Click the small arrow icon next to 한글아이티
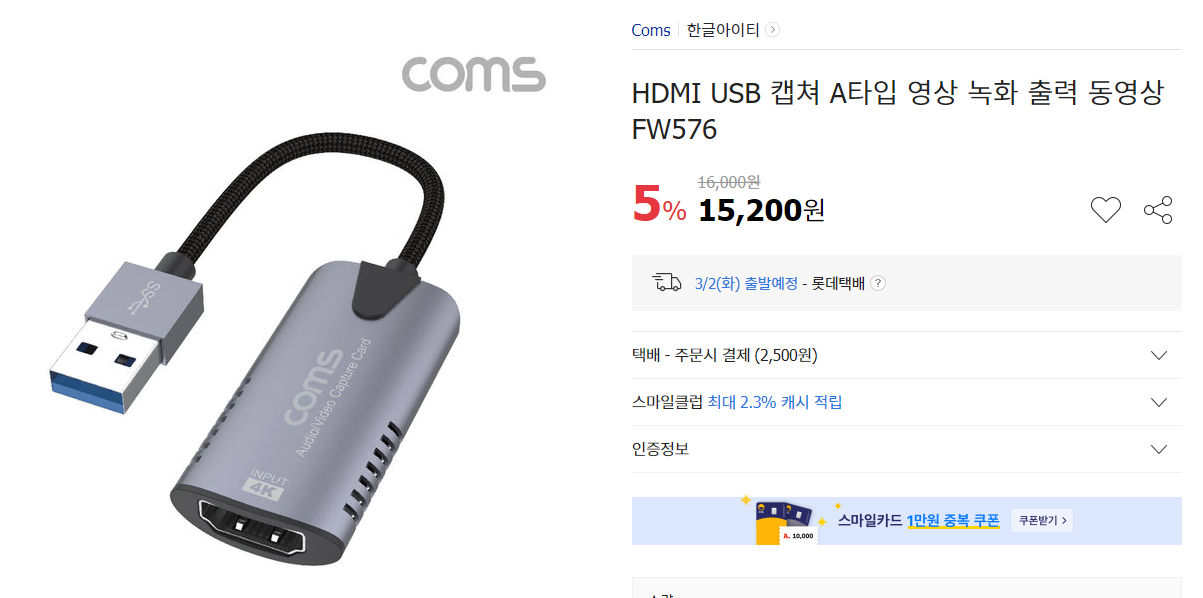1203x598 pixels. tap(772, 30)
